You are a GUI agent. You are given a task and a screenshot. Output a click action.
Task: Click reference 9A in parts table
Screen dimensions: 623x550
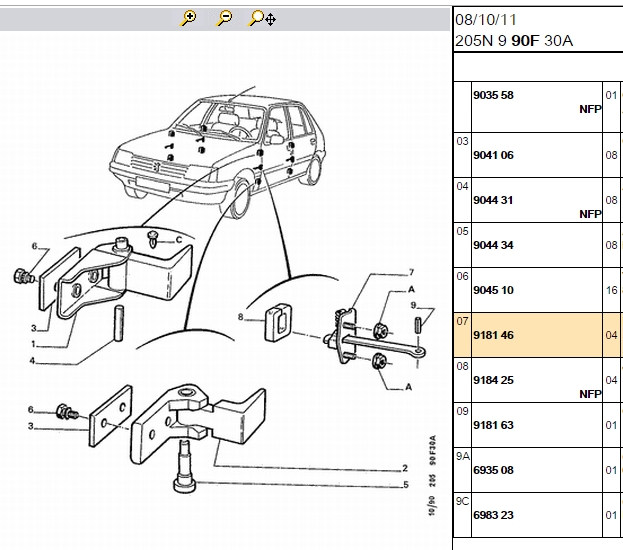[x=463, y=456]
